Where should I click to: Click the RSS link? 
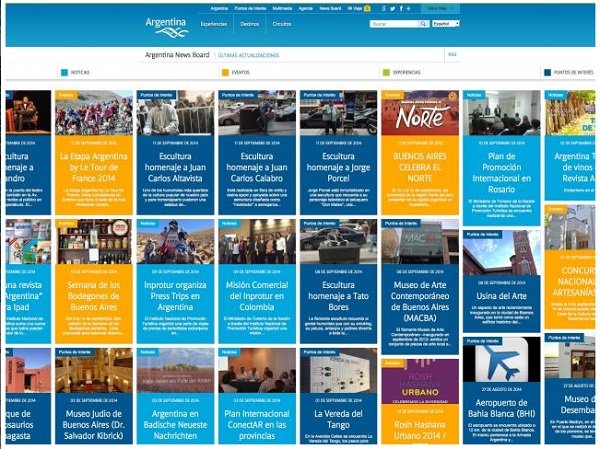[x=452, y=54]
